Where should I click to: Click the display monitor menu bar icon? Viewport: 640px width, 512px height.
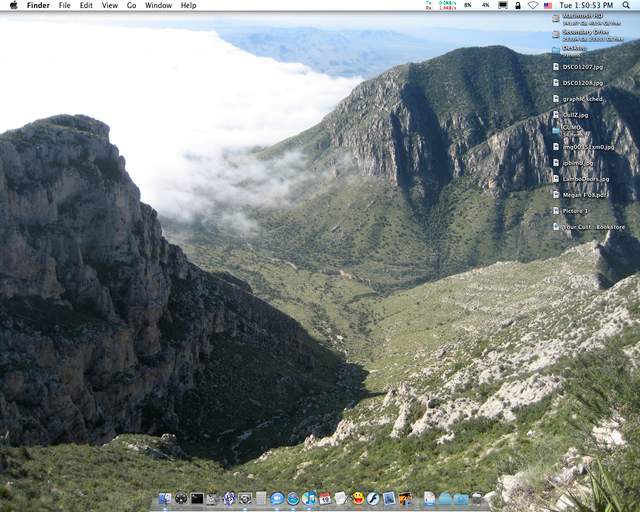[503, 5]
